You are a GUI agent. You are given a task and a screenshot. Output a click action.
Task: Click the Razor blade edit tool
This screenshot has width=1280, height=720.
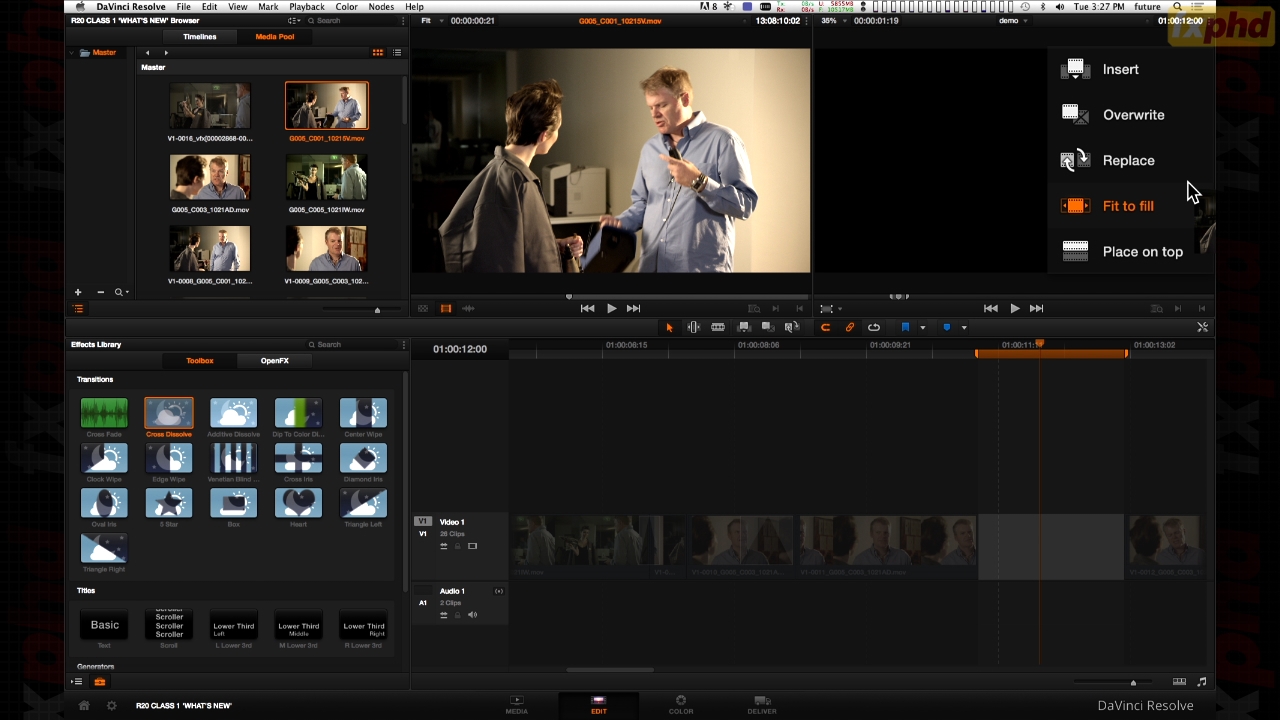tap(718, 327)
